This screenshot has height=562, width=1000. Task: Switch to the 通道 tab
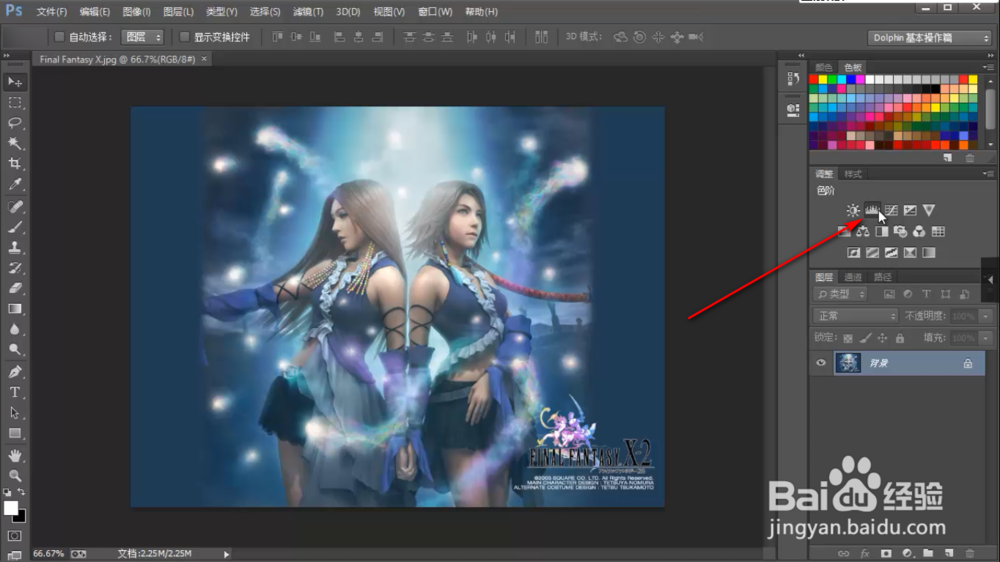pyautogui.click(x=853, y=277)
